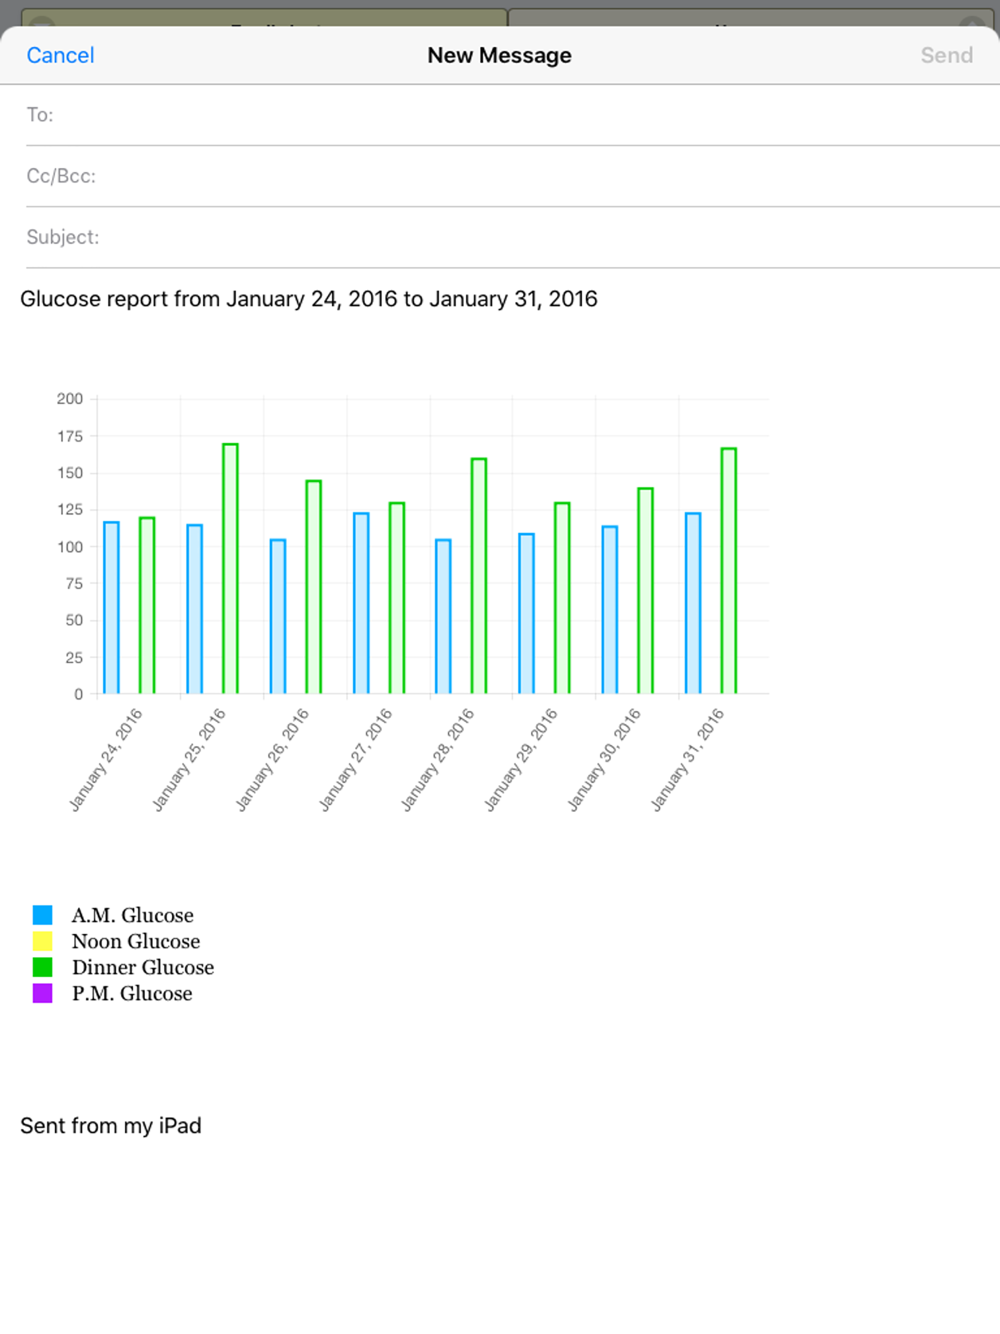Select the green Dinner Glucose legend swatch
The height and width of the screenshot is (1334, 1000).
[42, 967]
